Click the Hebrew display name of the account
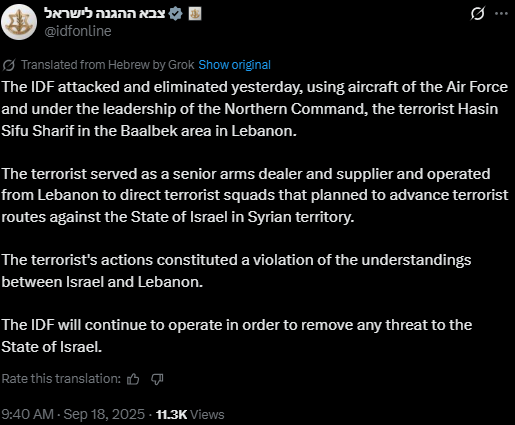Screen dimensions: 515x425 (x=105, y=13)
